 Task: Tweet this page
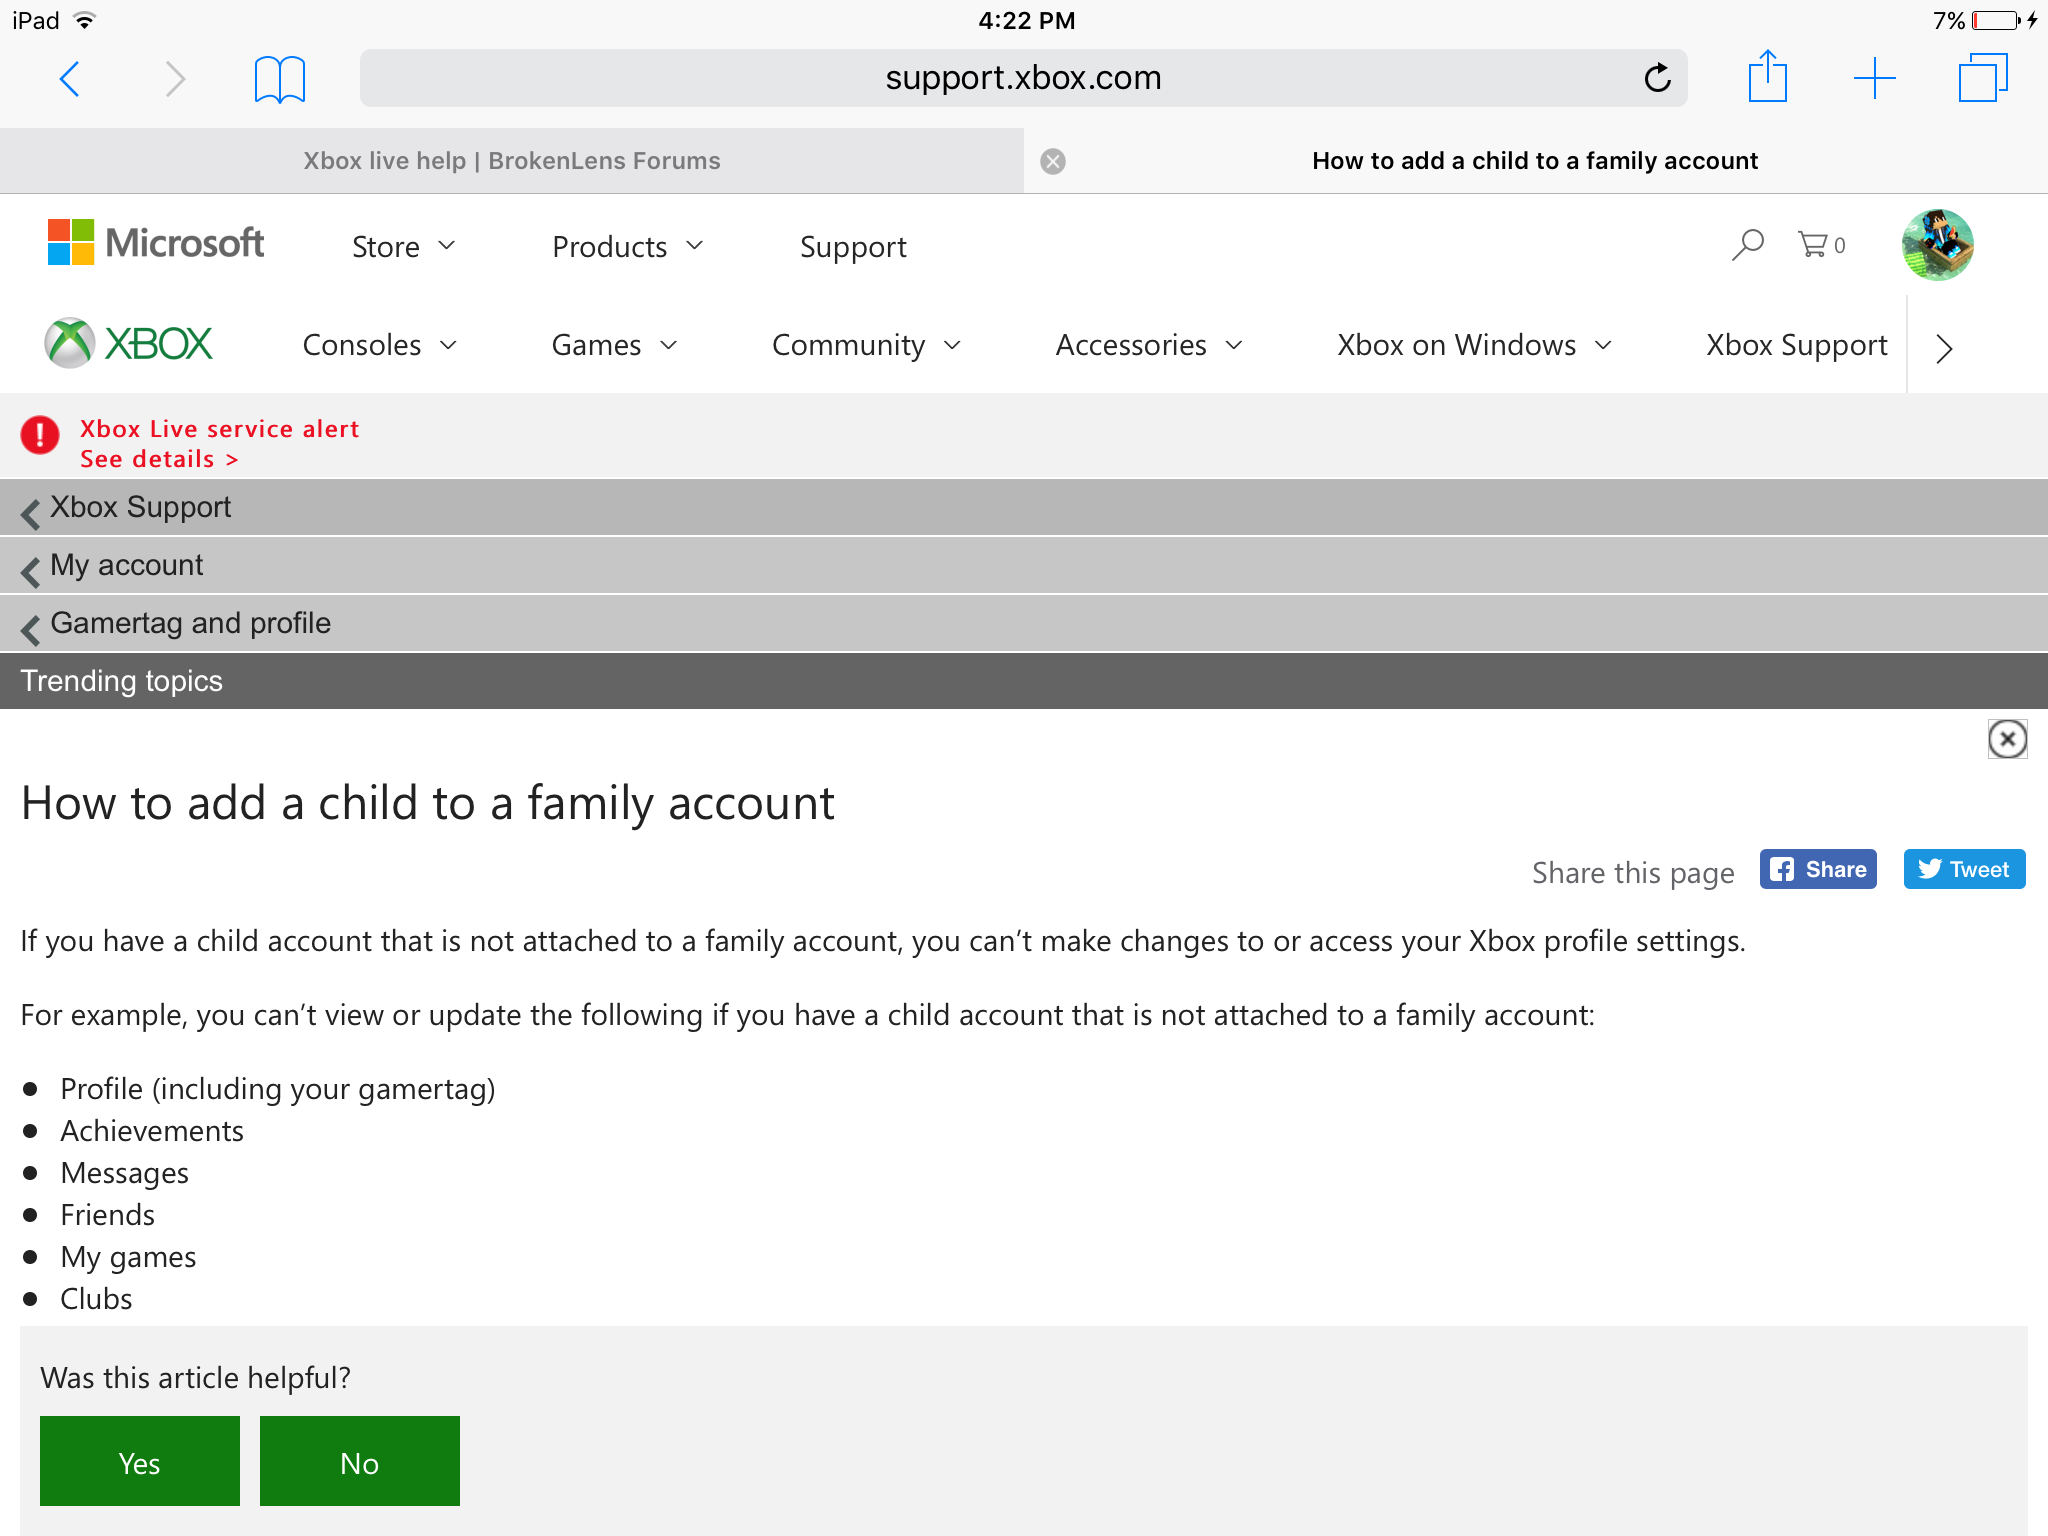click(1964, 869)
